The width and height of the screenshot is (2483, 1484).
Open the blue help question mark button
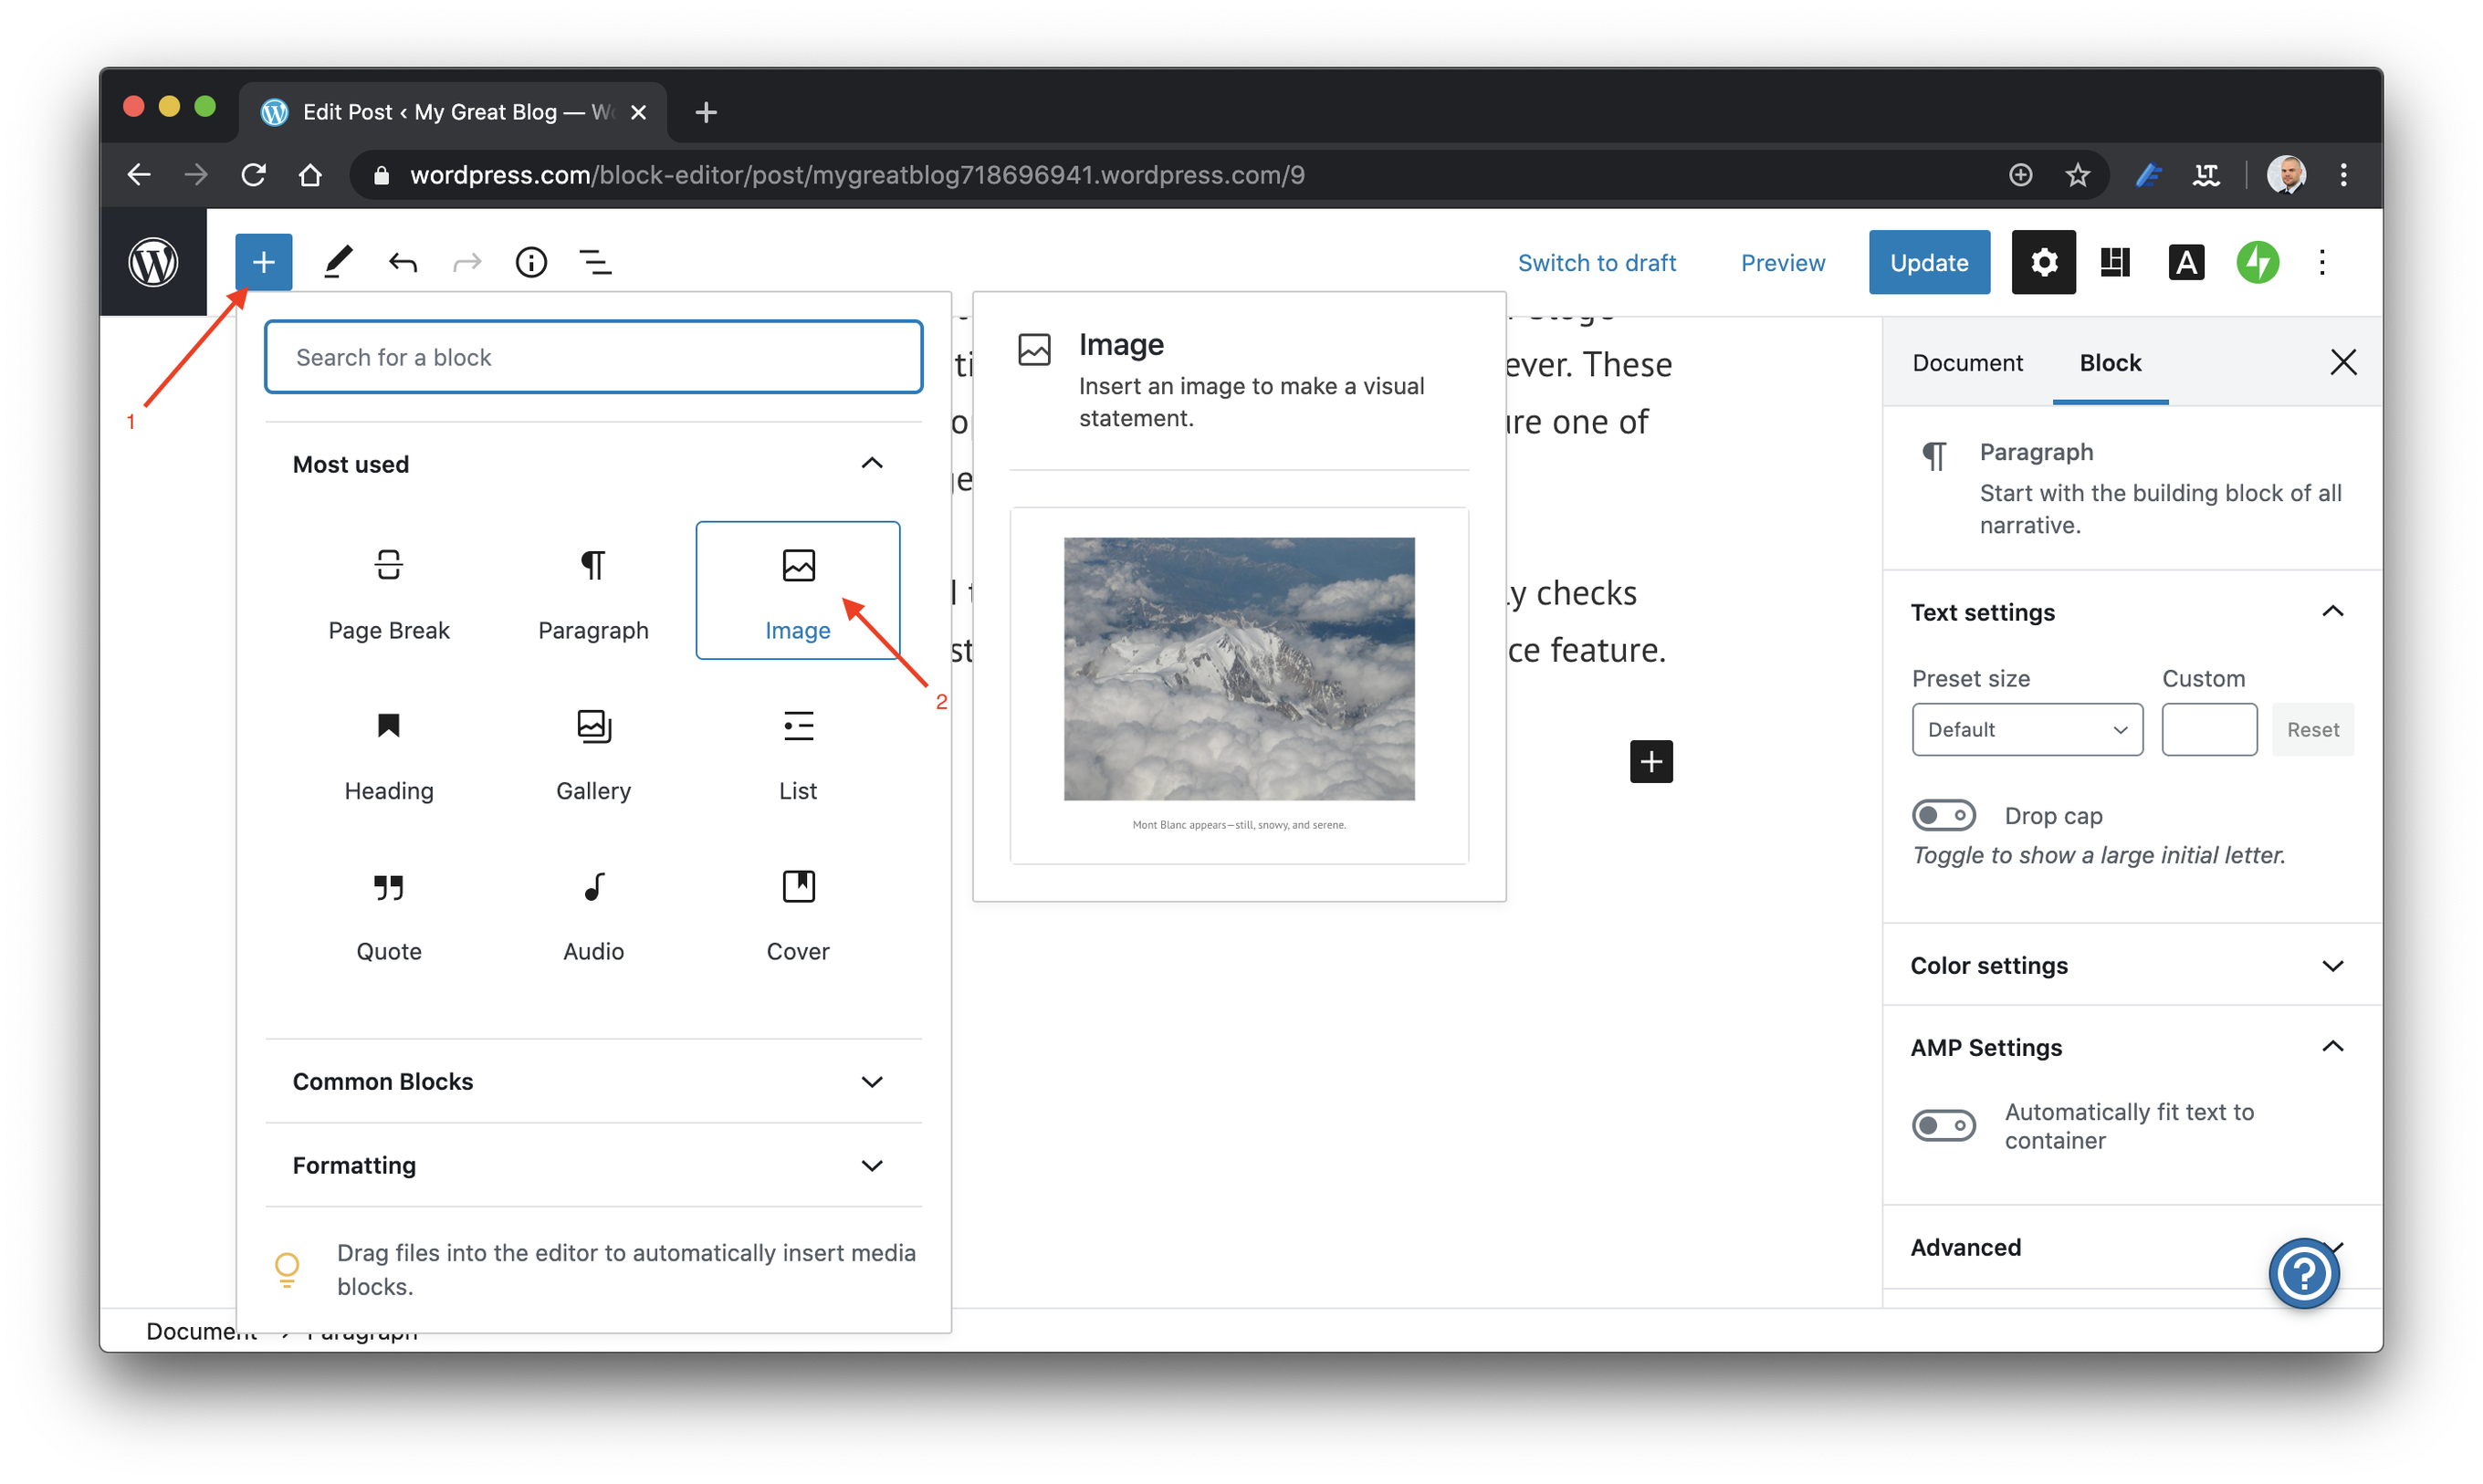click(x=2304, y=1273)
